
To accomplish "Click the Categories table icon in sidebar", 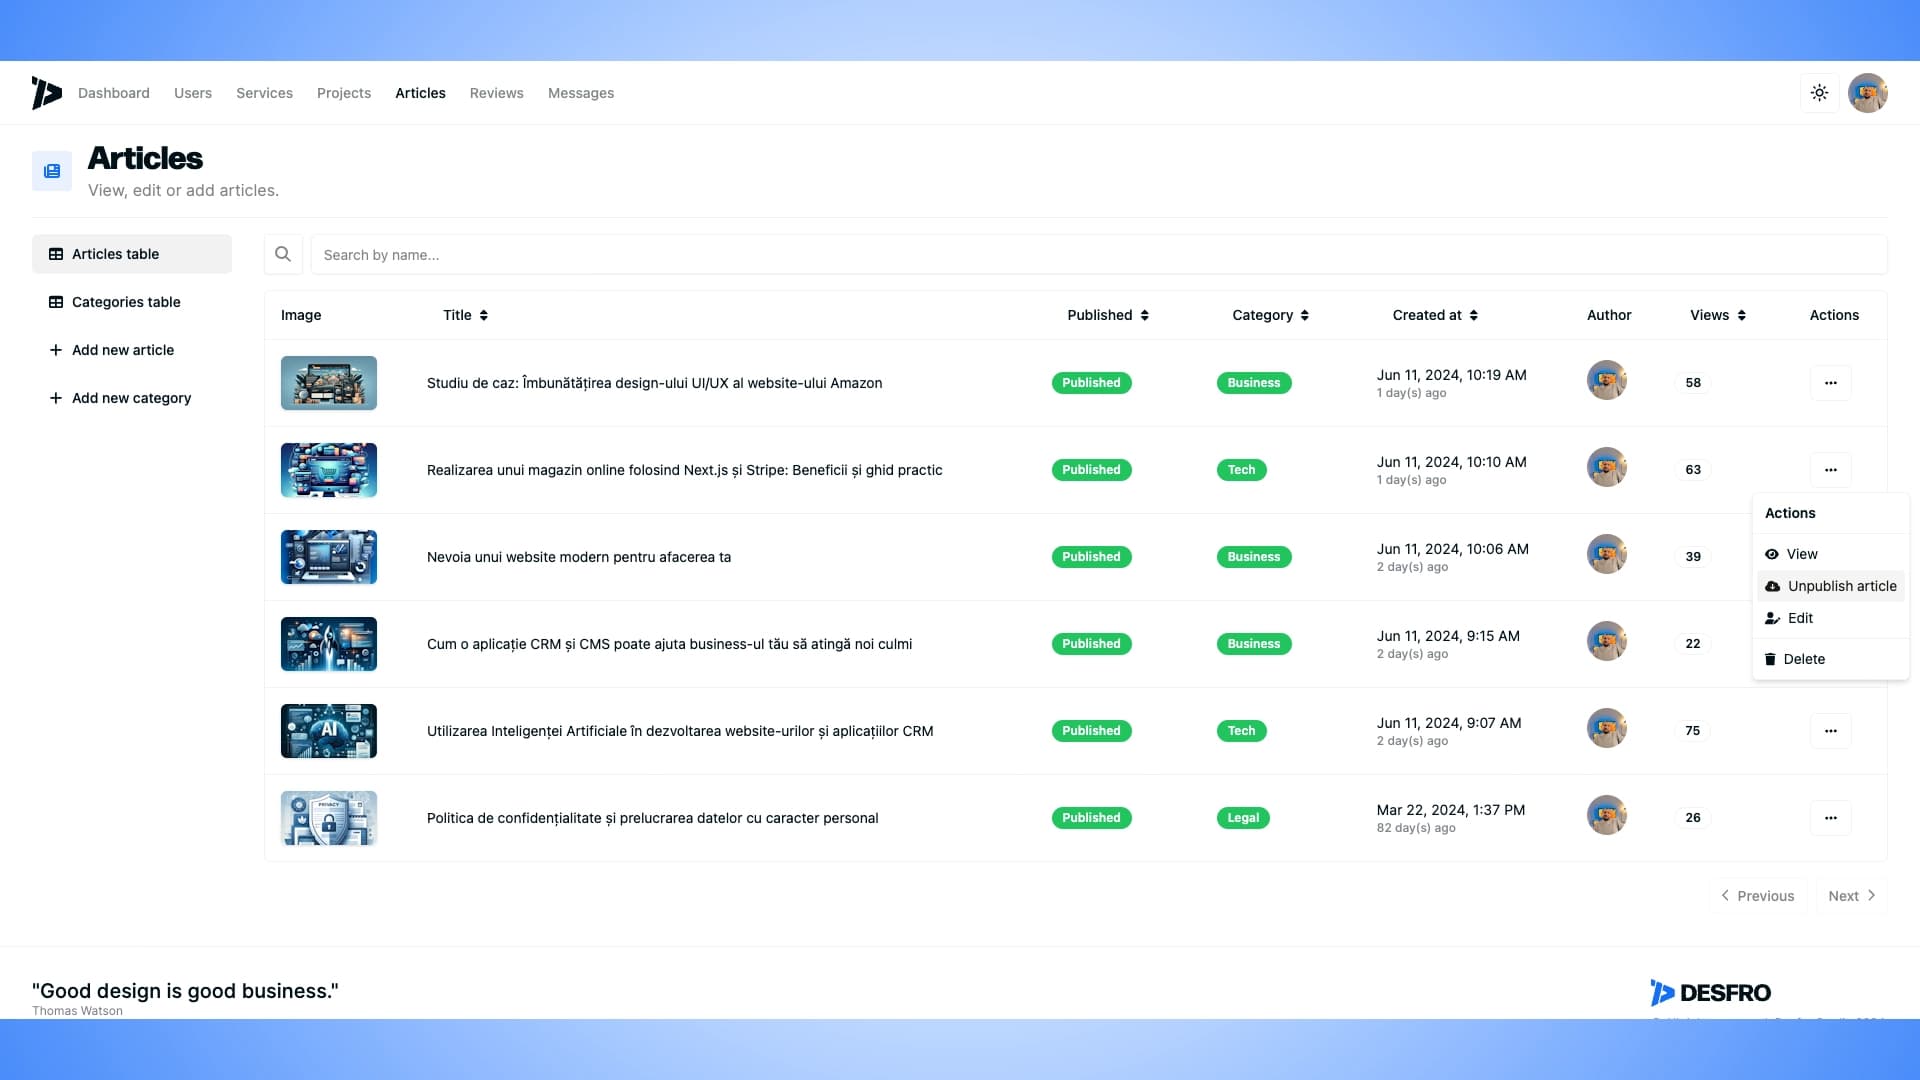I will [55, 302].
